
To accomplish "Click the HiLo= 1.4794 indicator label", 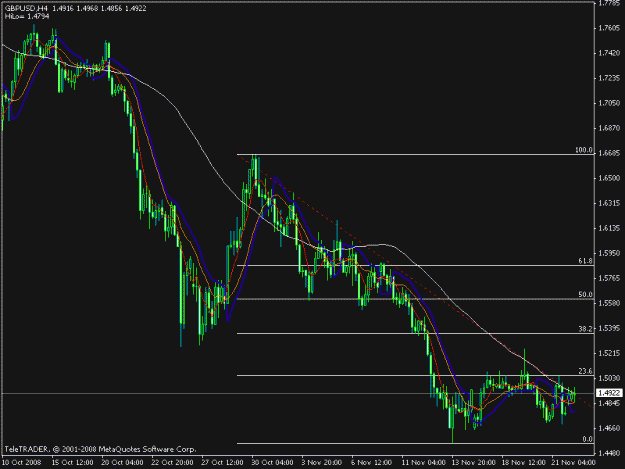I will pos(27,16).
